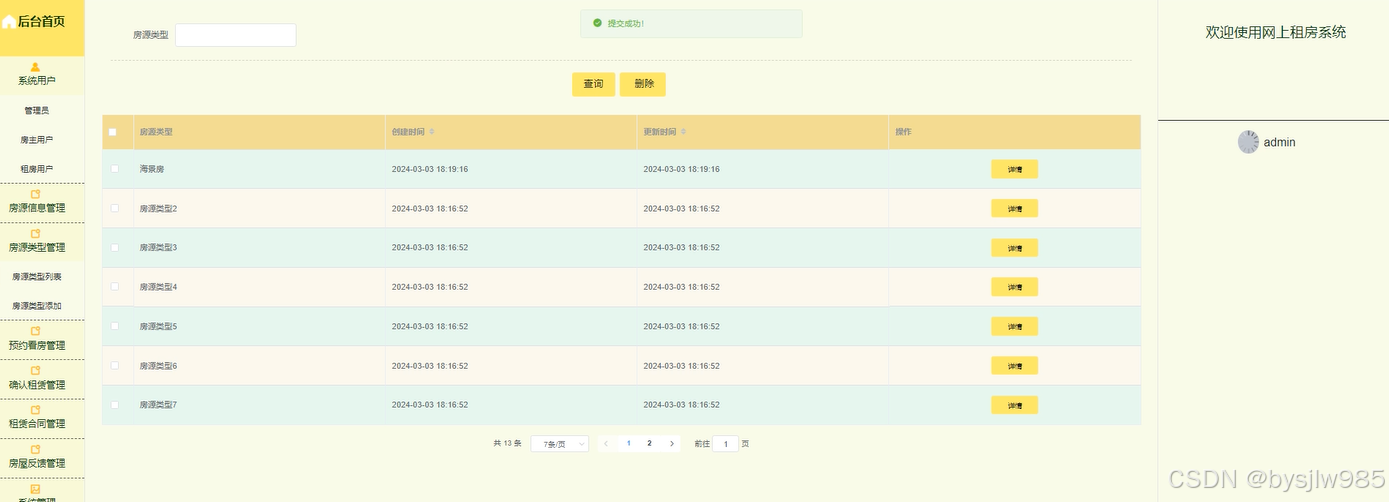Screen dimensions: 1389x502
Task: Click the icon above 确认租赁管理
Action: pos(36,370)
